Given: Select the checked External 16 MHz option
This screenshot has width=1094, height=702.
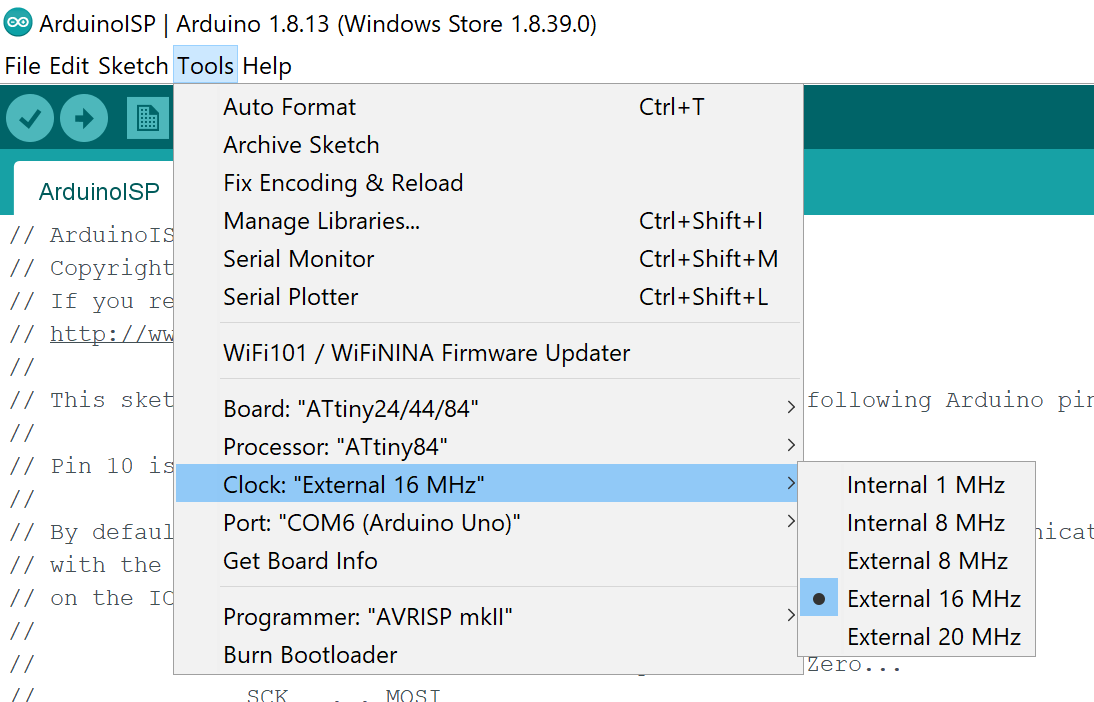Looking at the screenshot, I should click(933, 599).
